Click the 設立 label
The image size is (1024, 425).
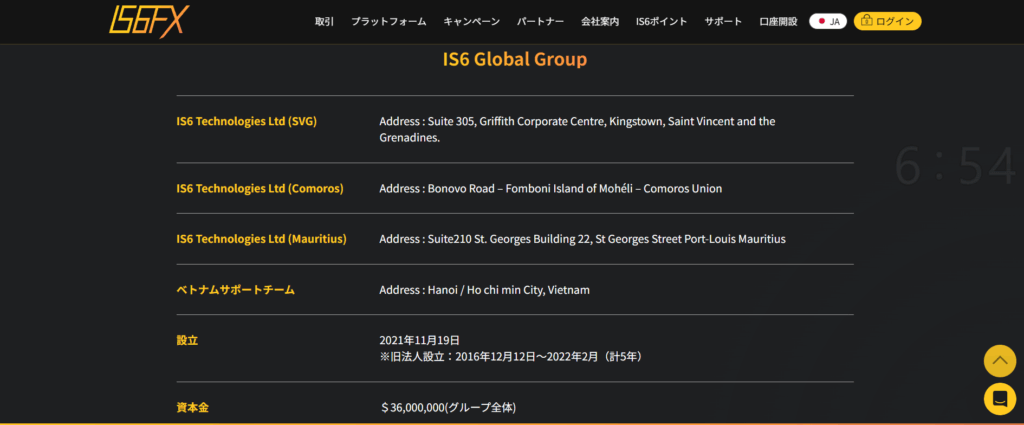(x=187, y=340)
